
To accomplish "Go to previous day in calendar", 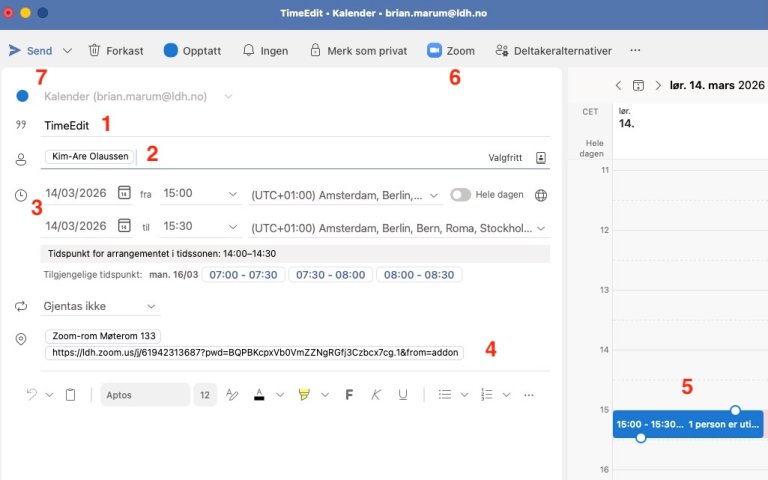I will click(x=619, y=86).
